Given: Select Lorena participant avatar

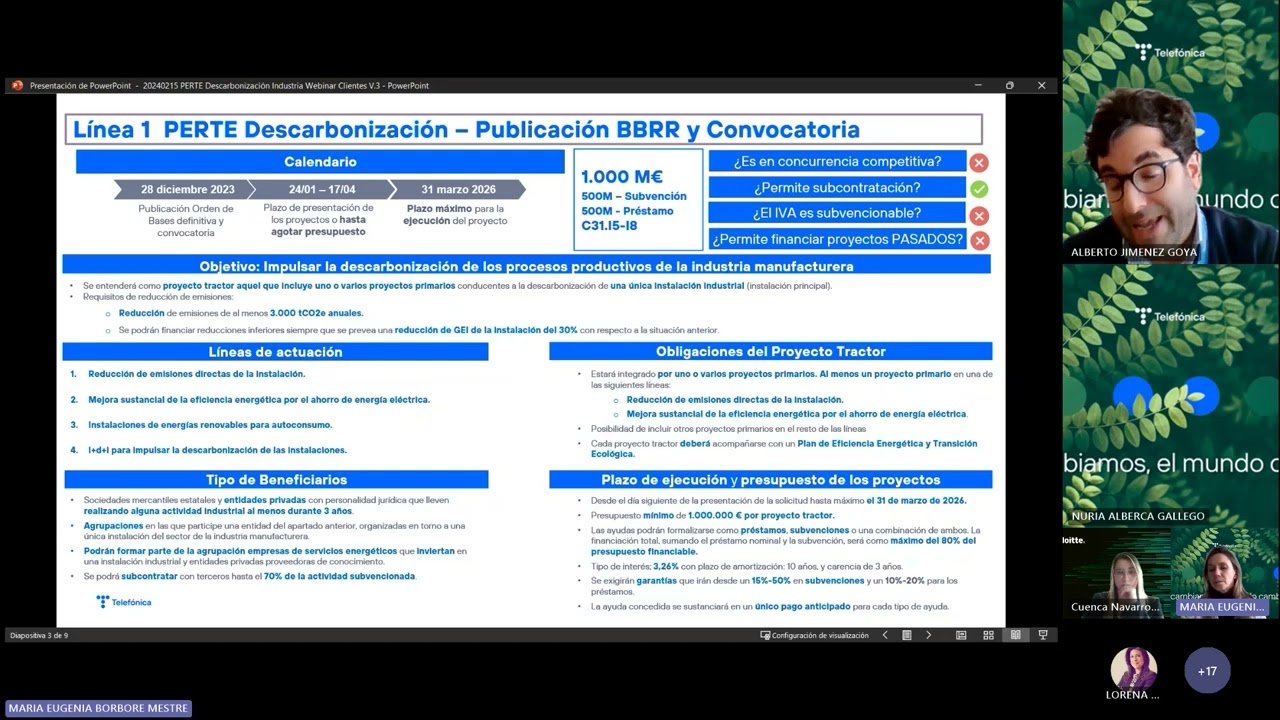Looking at the screenshot, I should click(1134, 669).
